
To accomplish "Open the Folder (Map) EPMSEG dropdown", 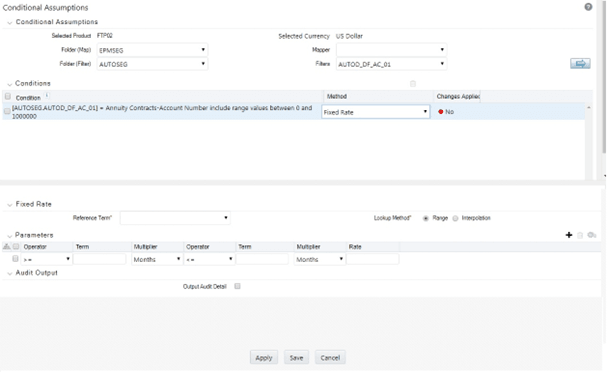I will [x=152, y=50].
